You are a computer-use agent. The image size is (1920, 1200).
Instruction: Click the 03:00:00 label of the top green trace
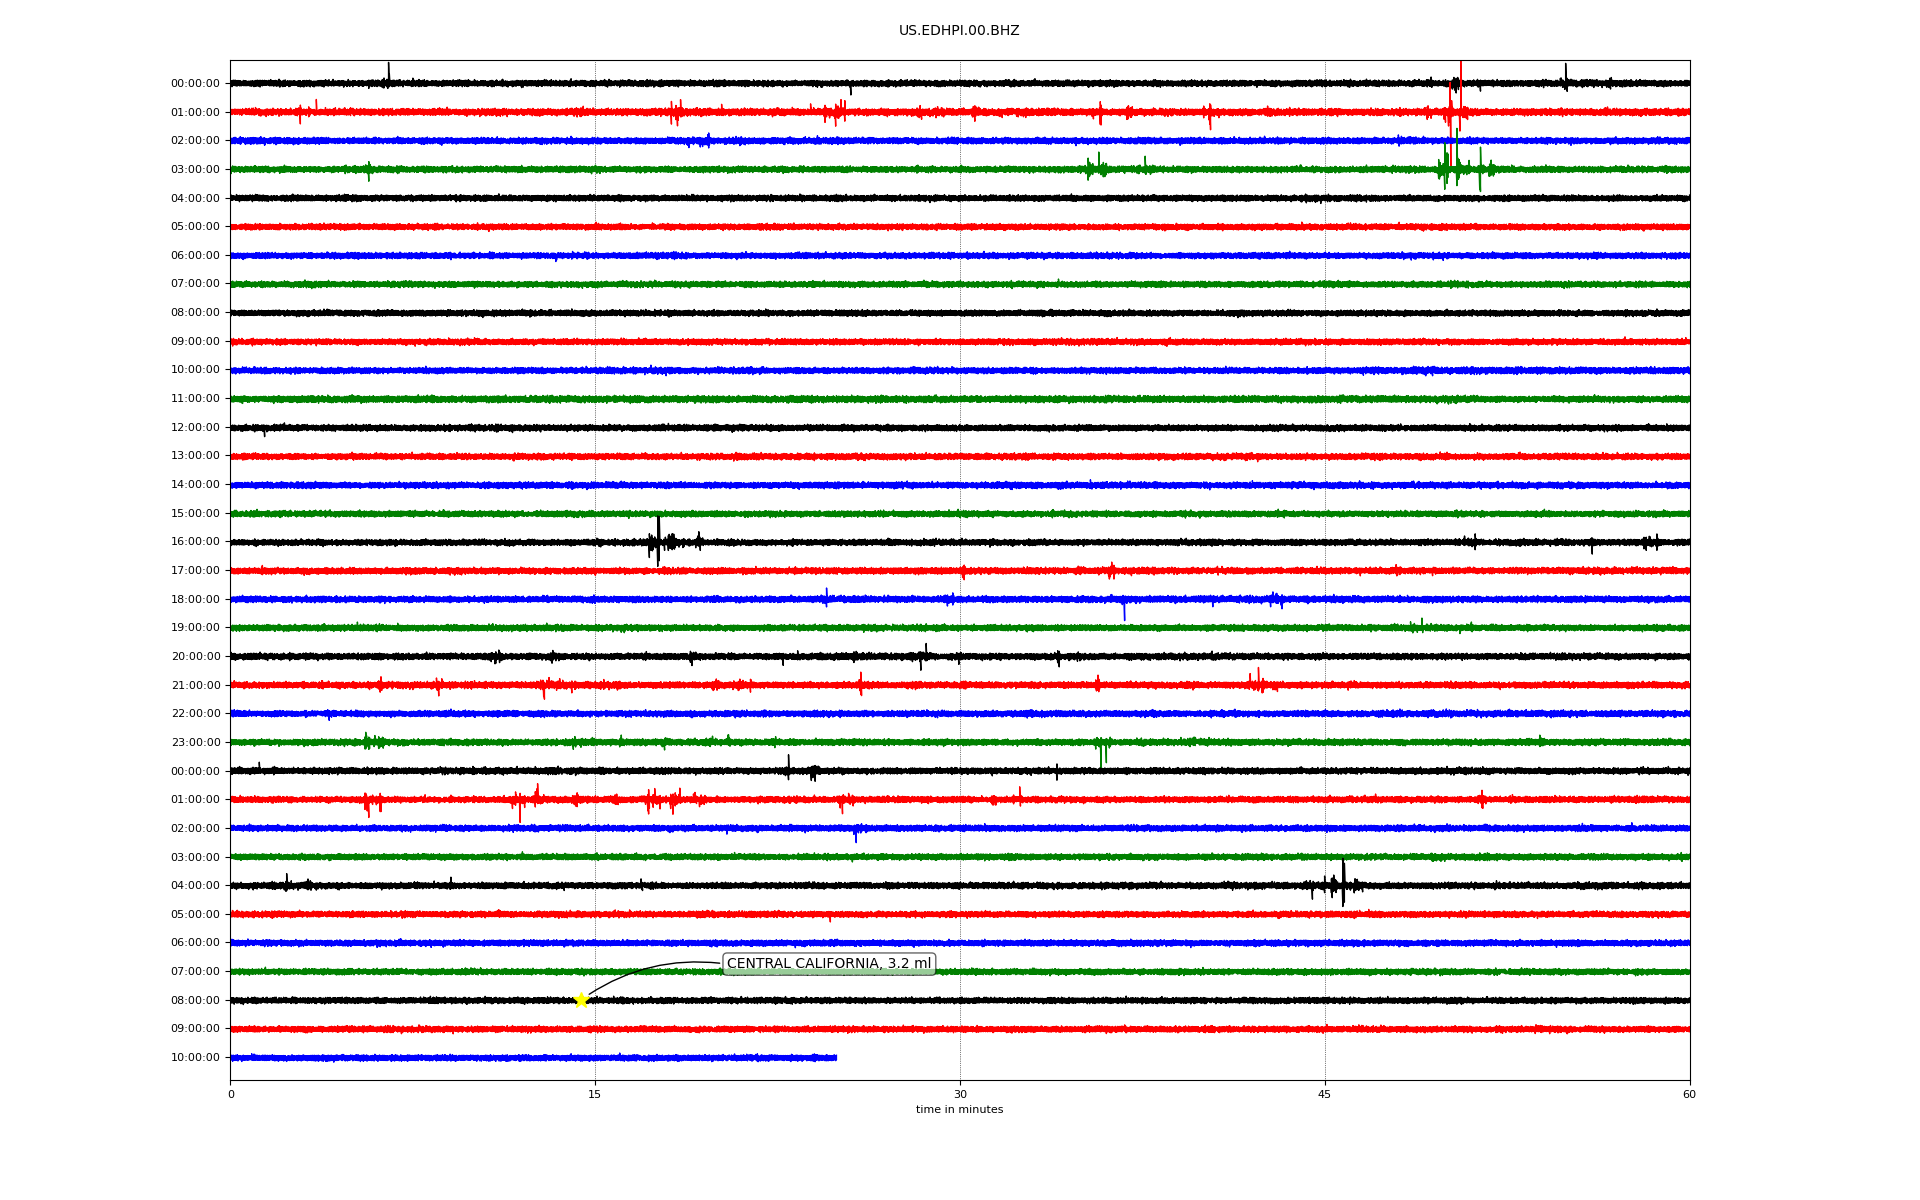coord(195,170)
